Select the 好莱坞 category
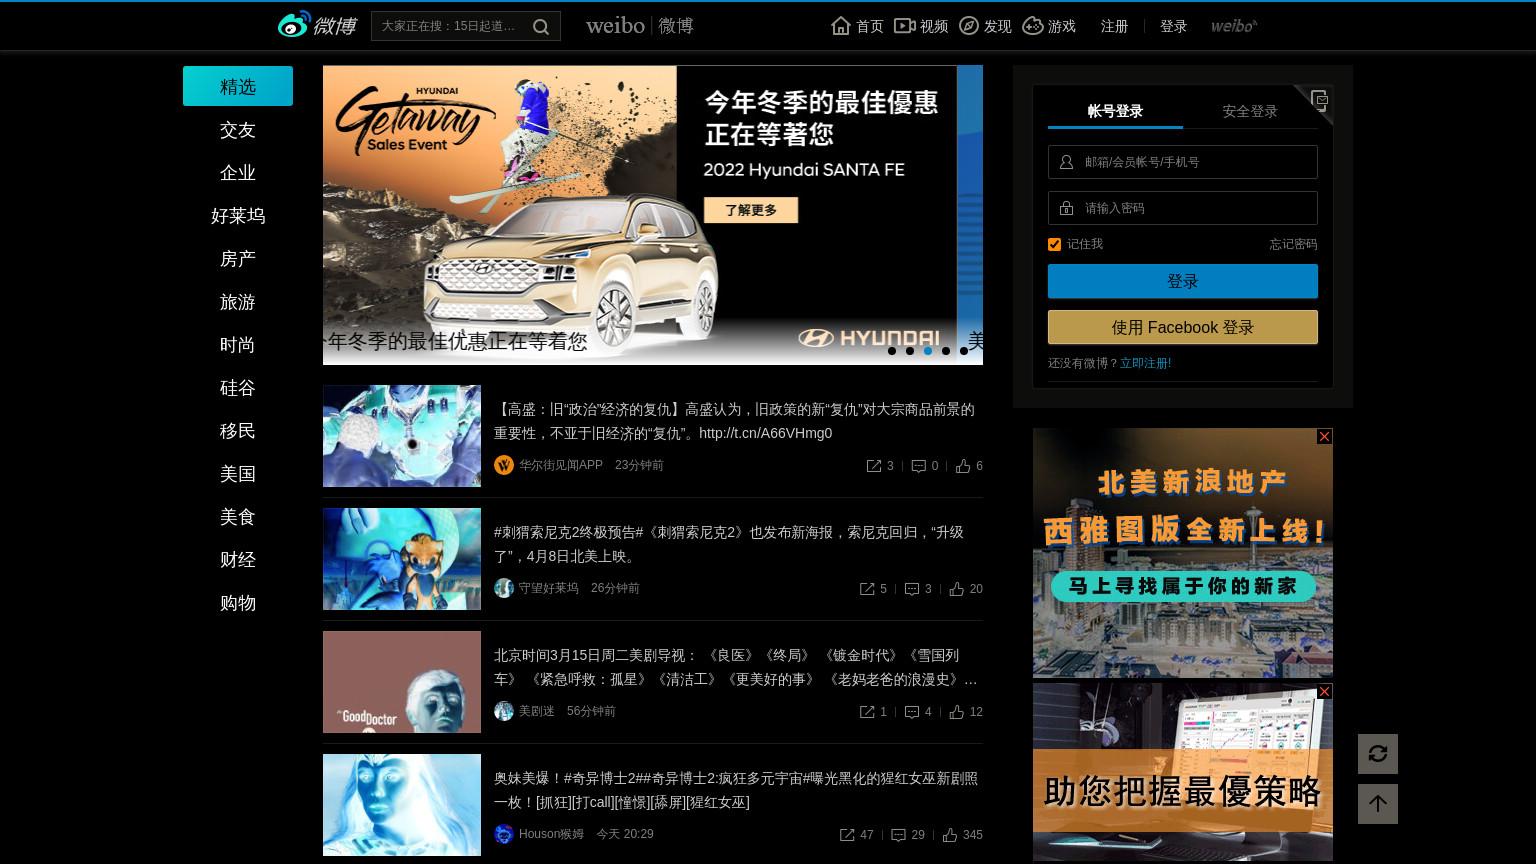 [x=238, y=216]
